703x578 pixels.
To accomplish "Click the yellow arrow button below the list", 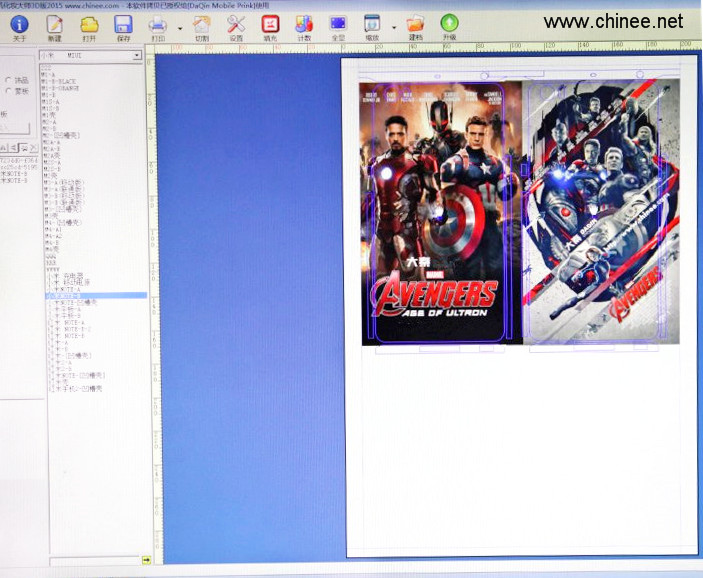I will pos(146,560).
